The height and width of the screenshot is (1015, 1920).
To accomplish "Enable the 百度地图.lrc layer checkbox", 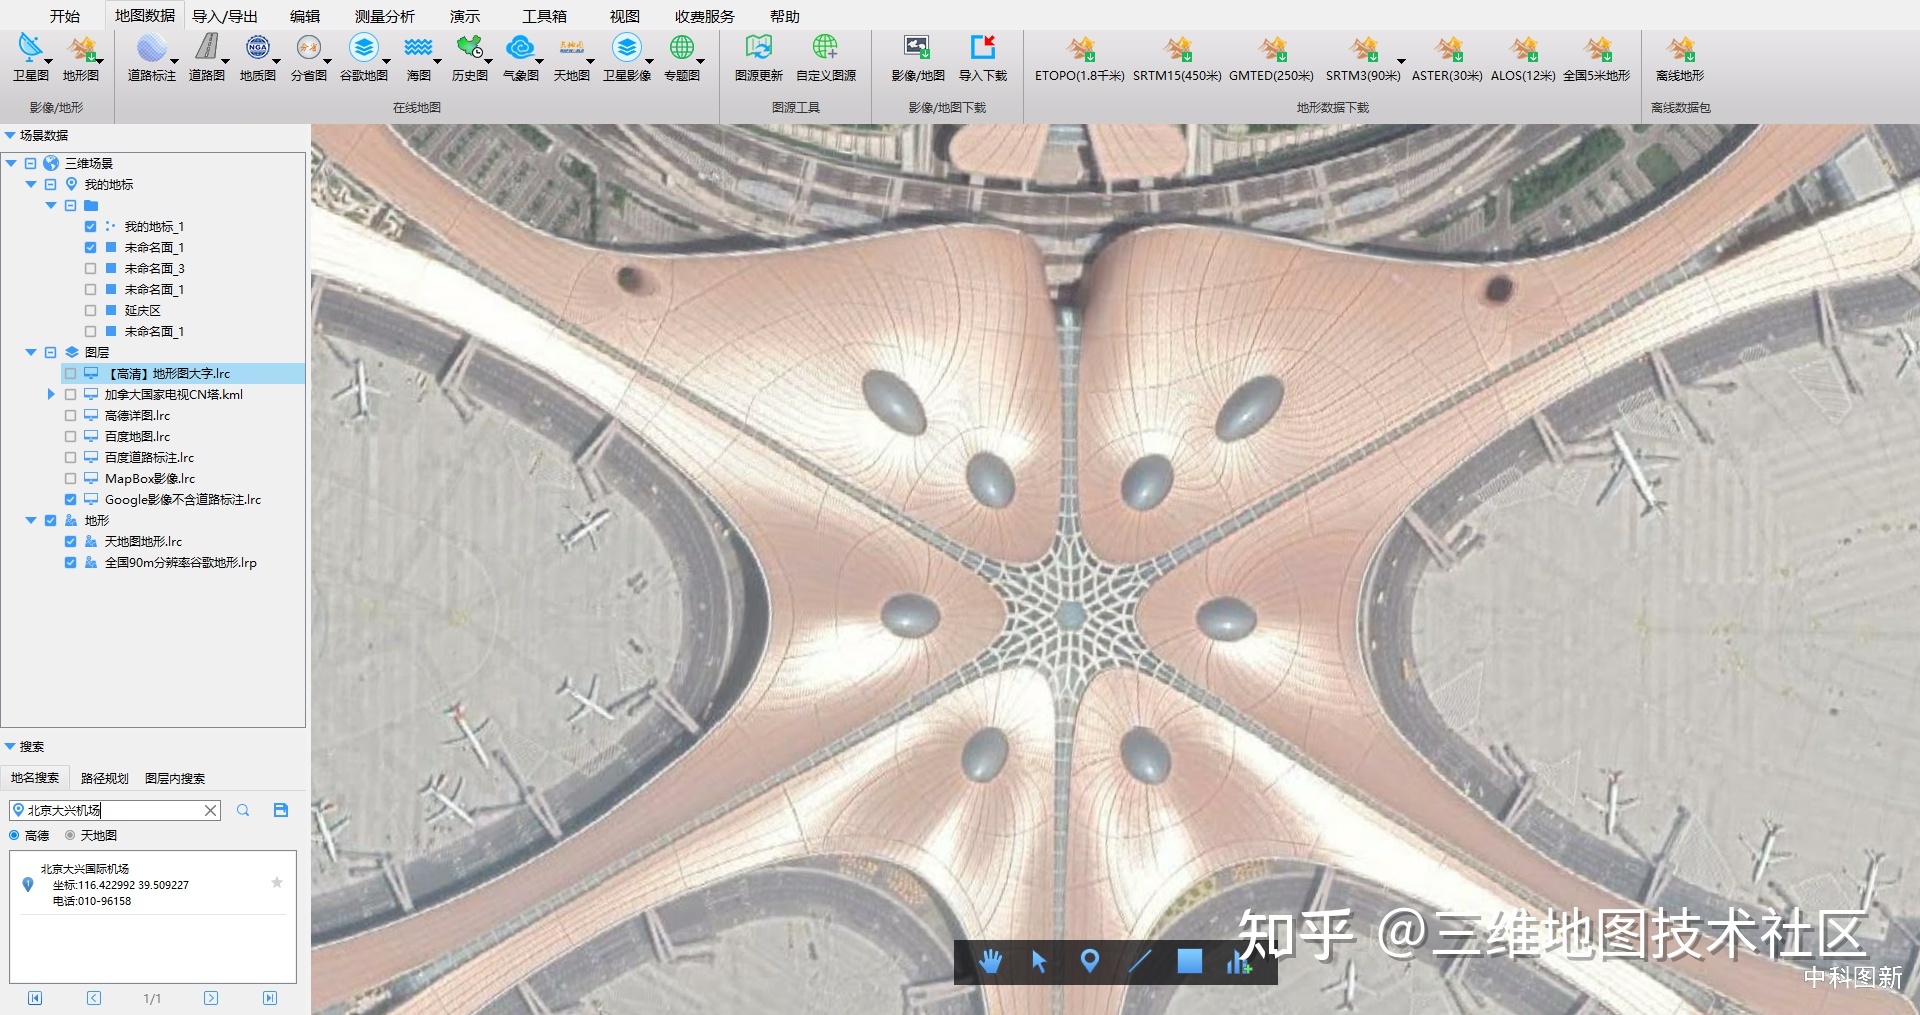I will pyautogui.click(x=71, y=437).
